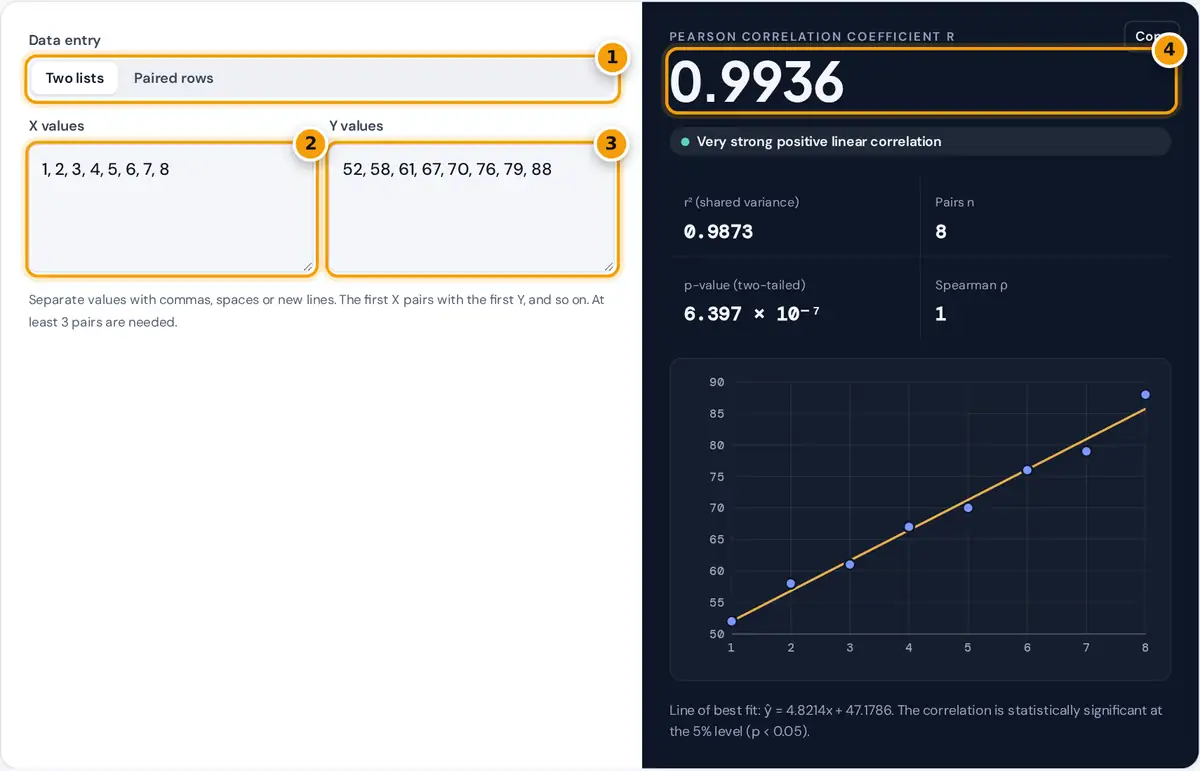This screenshot has width=1200, height=771.
Task: Click the Spearman ρ label
Action: [x=971, y=285]
